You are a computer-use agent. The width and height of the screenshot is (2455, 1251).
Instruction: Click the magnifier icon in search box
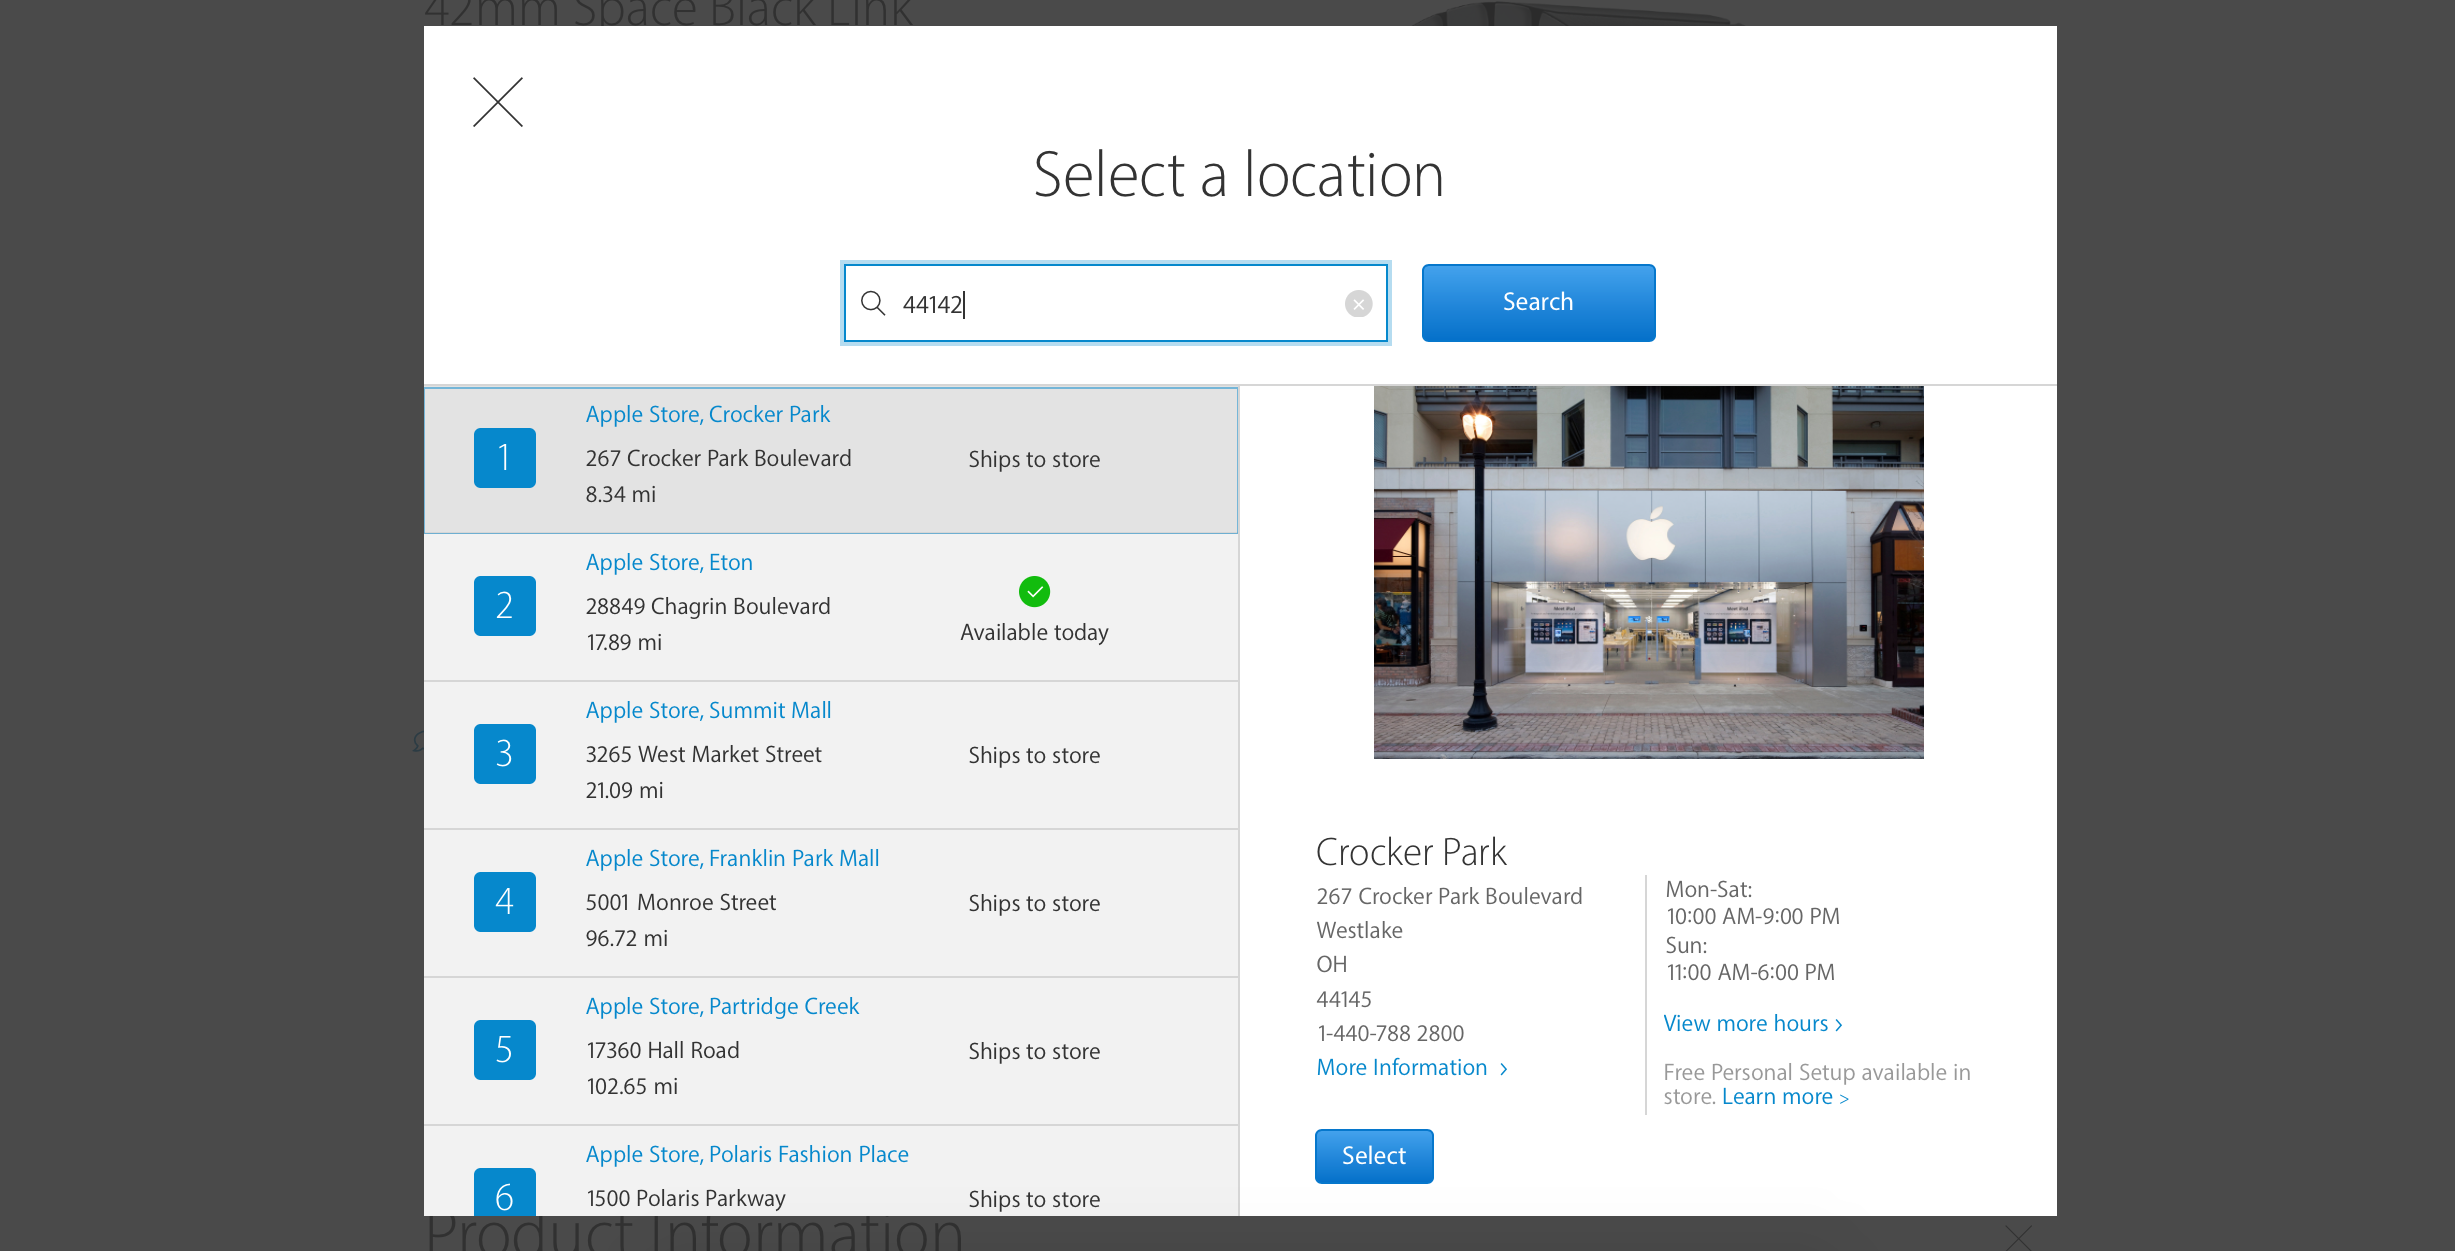873,303
